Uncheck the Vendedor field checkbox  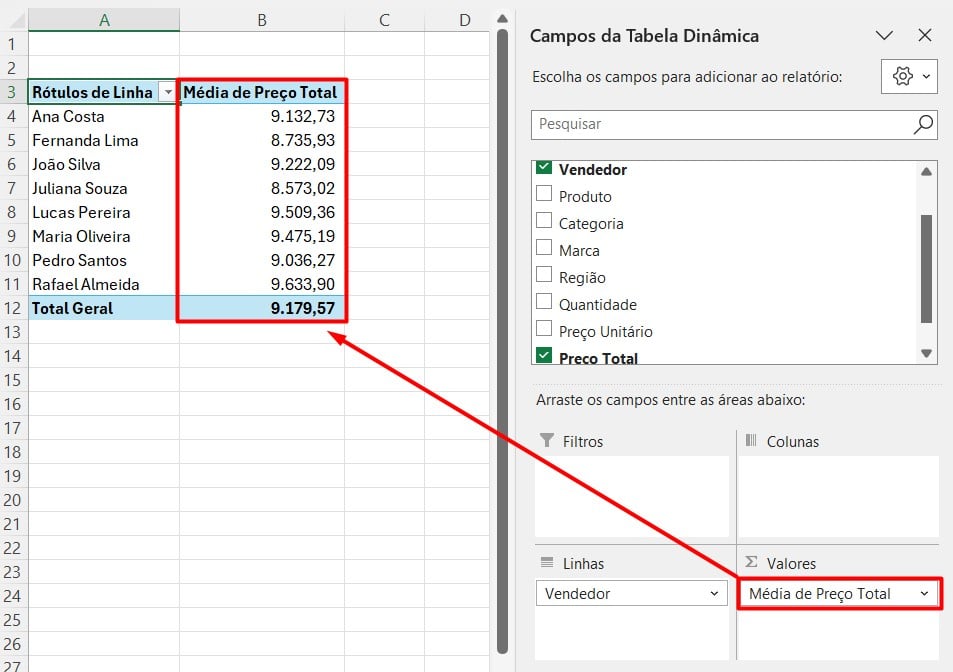click(x=544, y=168)
